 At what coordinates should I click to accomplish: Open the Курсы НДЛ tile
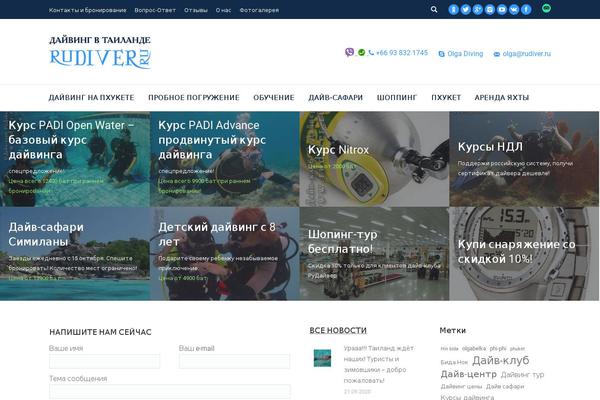point(524,159)
